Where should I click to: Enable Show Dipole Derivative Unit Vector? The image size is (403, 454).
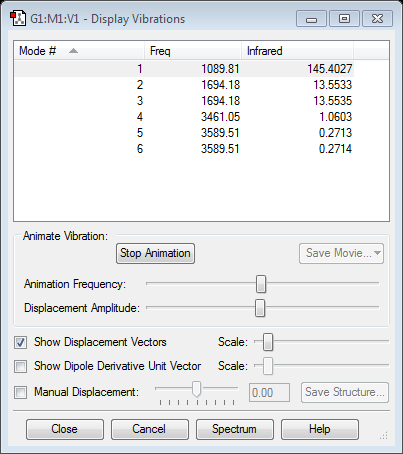pos(20,366)
